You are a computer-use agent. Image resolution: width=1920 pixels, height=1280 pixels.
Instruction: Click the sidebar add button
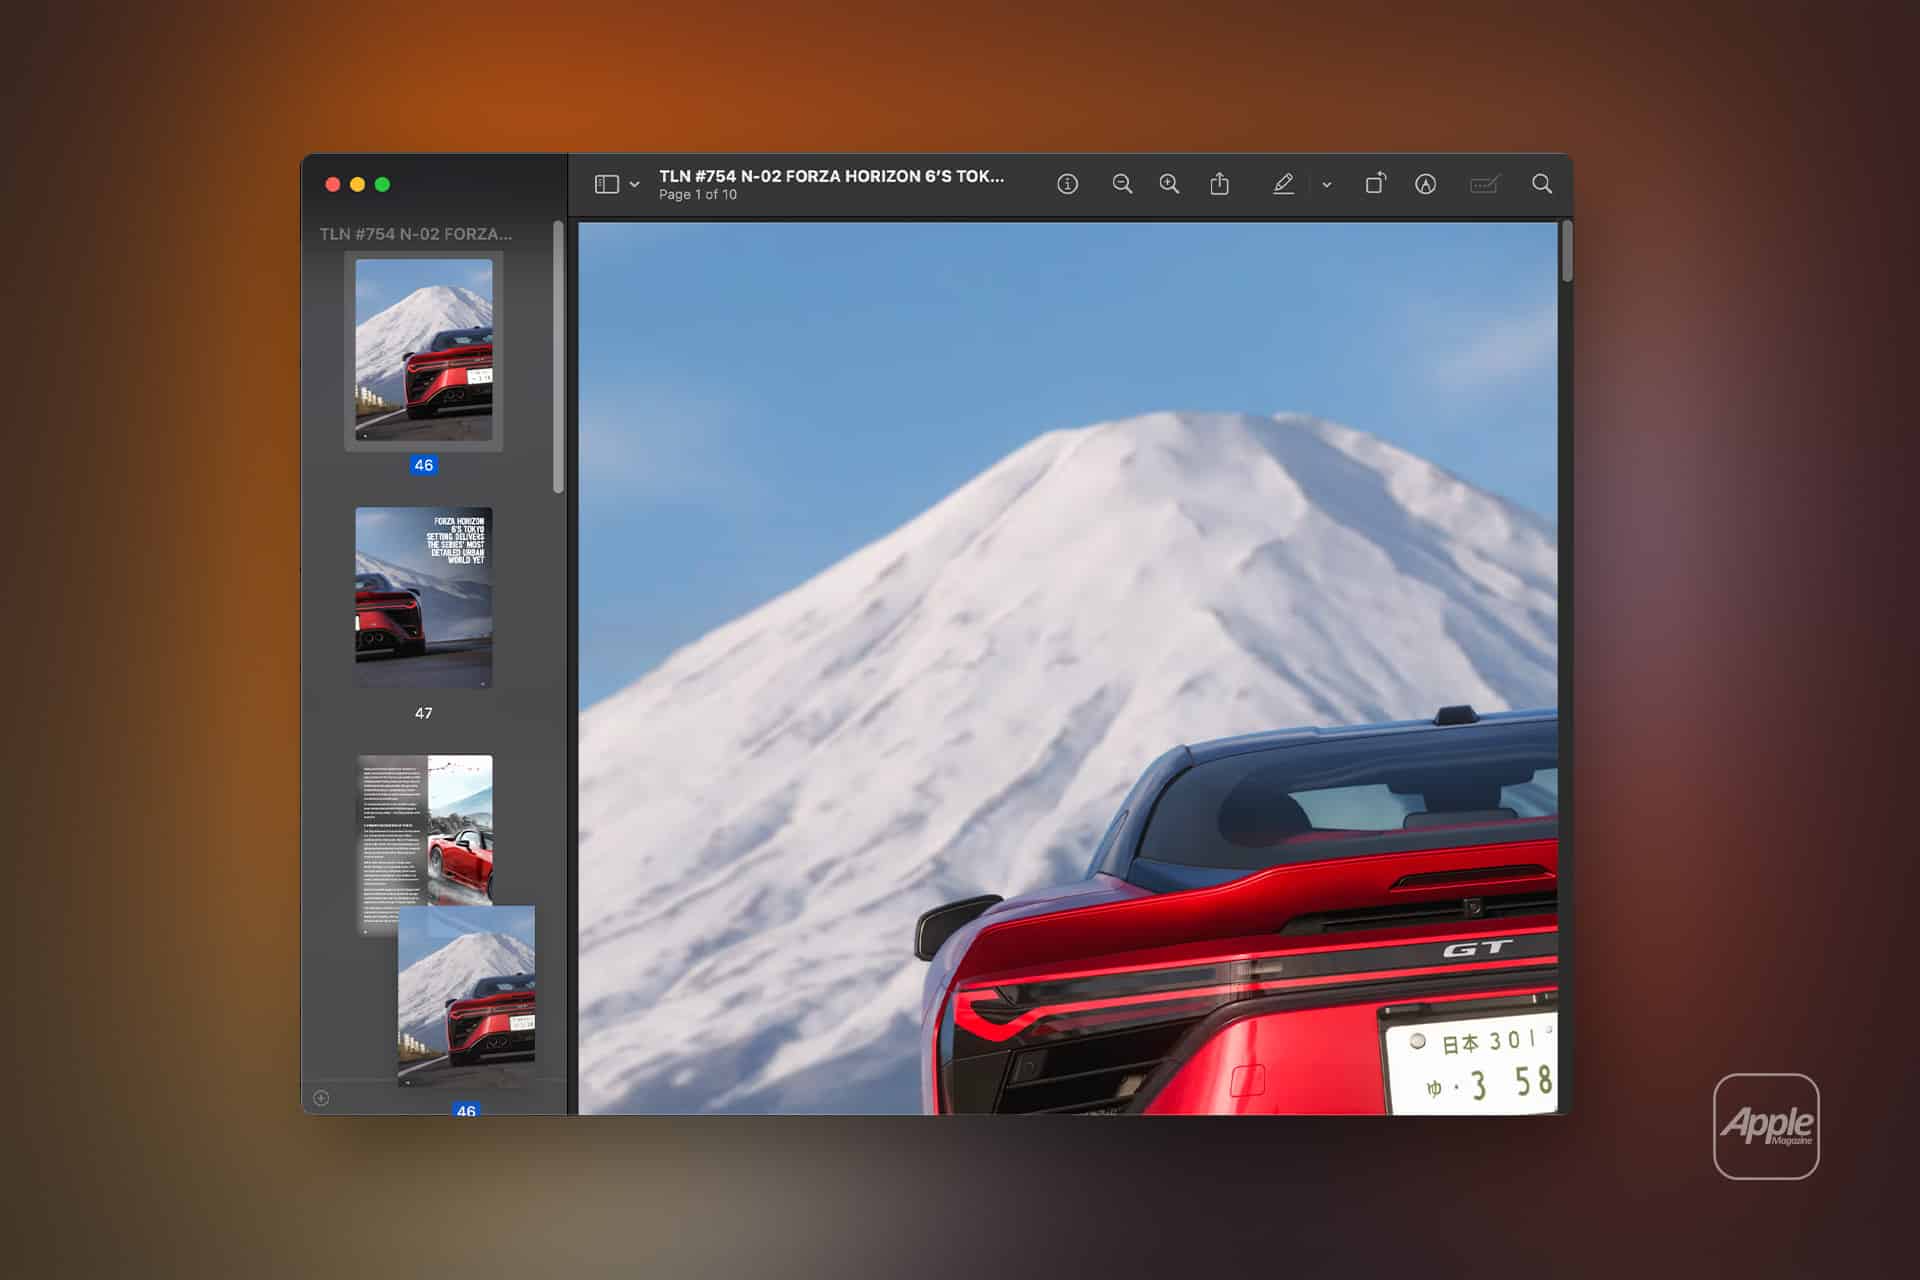point(321,1098)
